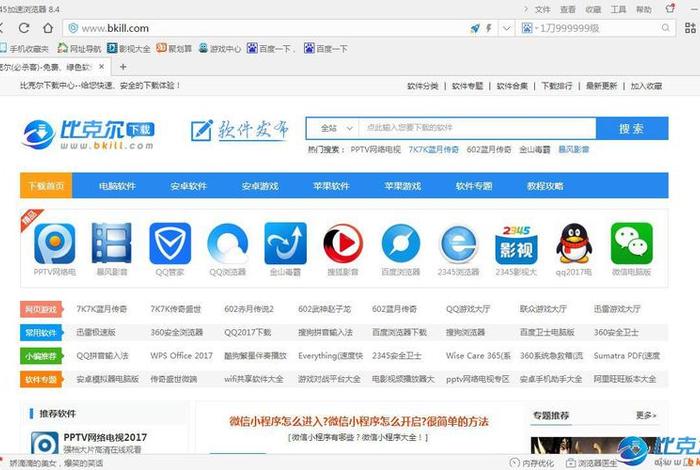Click the 软件发布 pencil banner
Screen dimensions: 700x470
239,131
